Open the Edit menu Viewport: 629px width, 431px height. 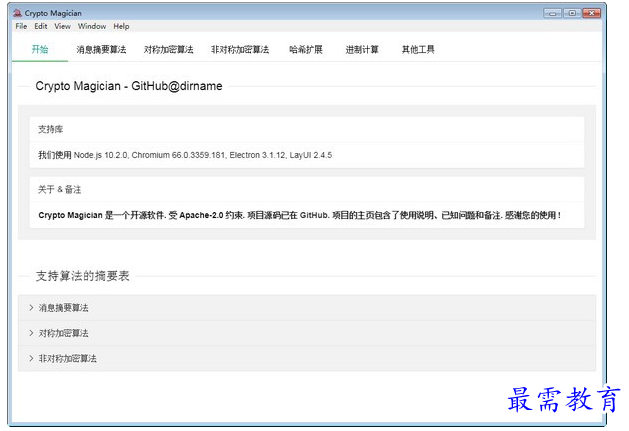tap(41, 26)
